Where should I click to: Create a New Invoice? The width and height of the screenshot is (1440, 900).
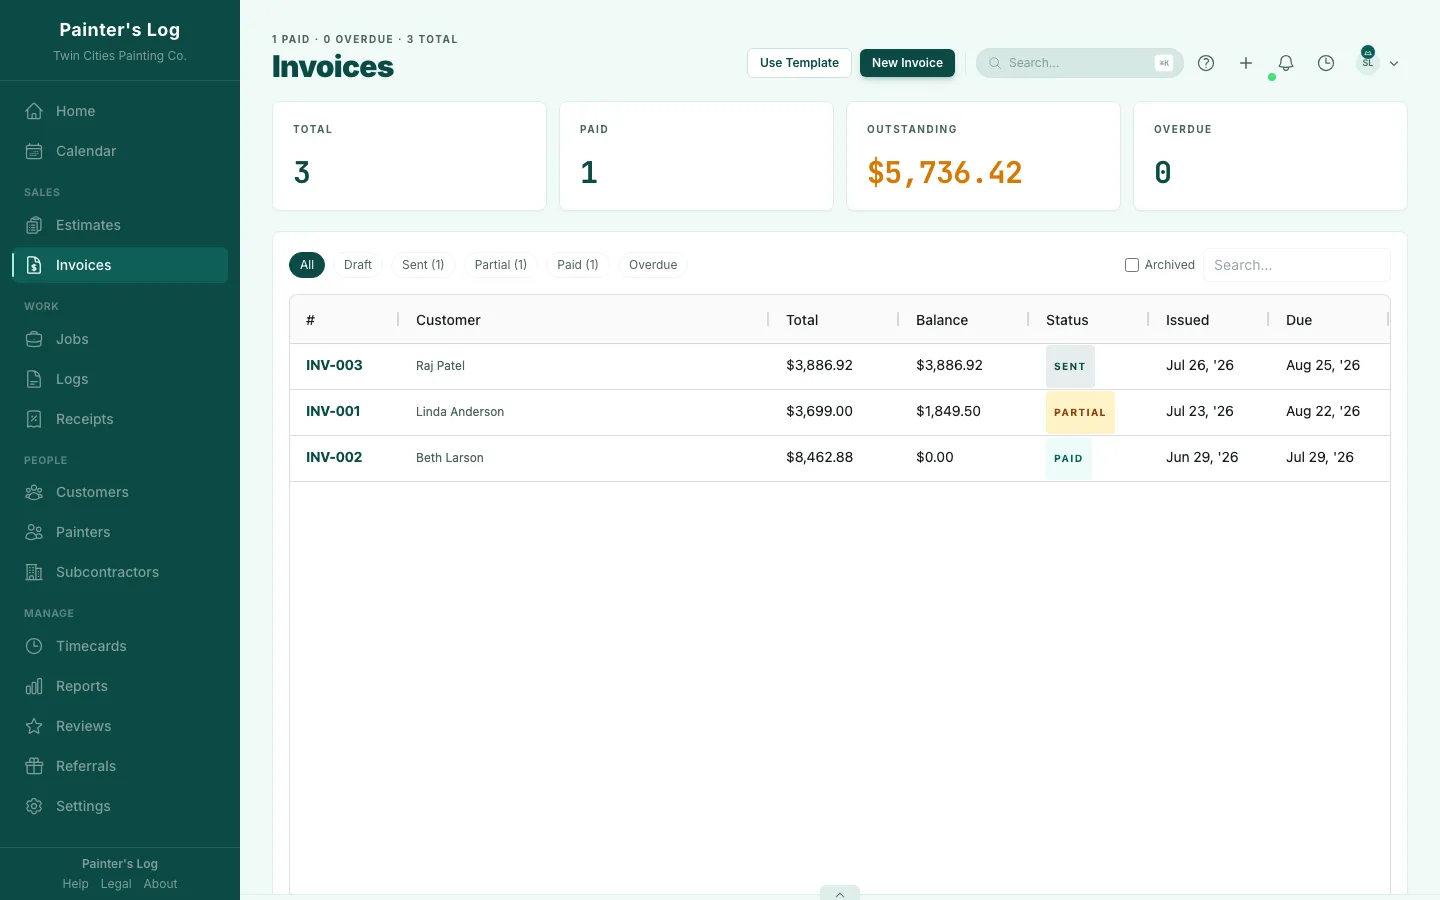(x=907, y=63)
